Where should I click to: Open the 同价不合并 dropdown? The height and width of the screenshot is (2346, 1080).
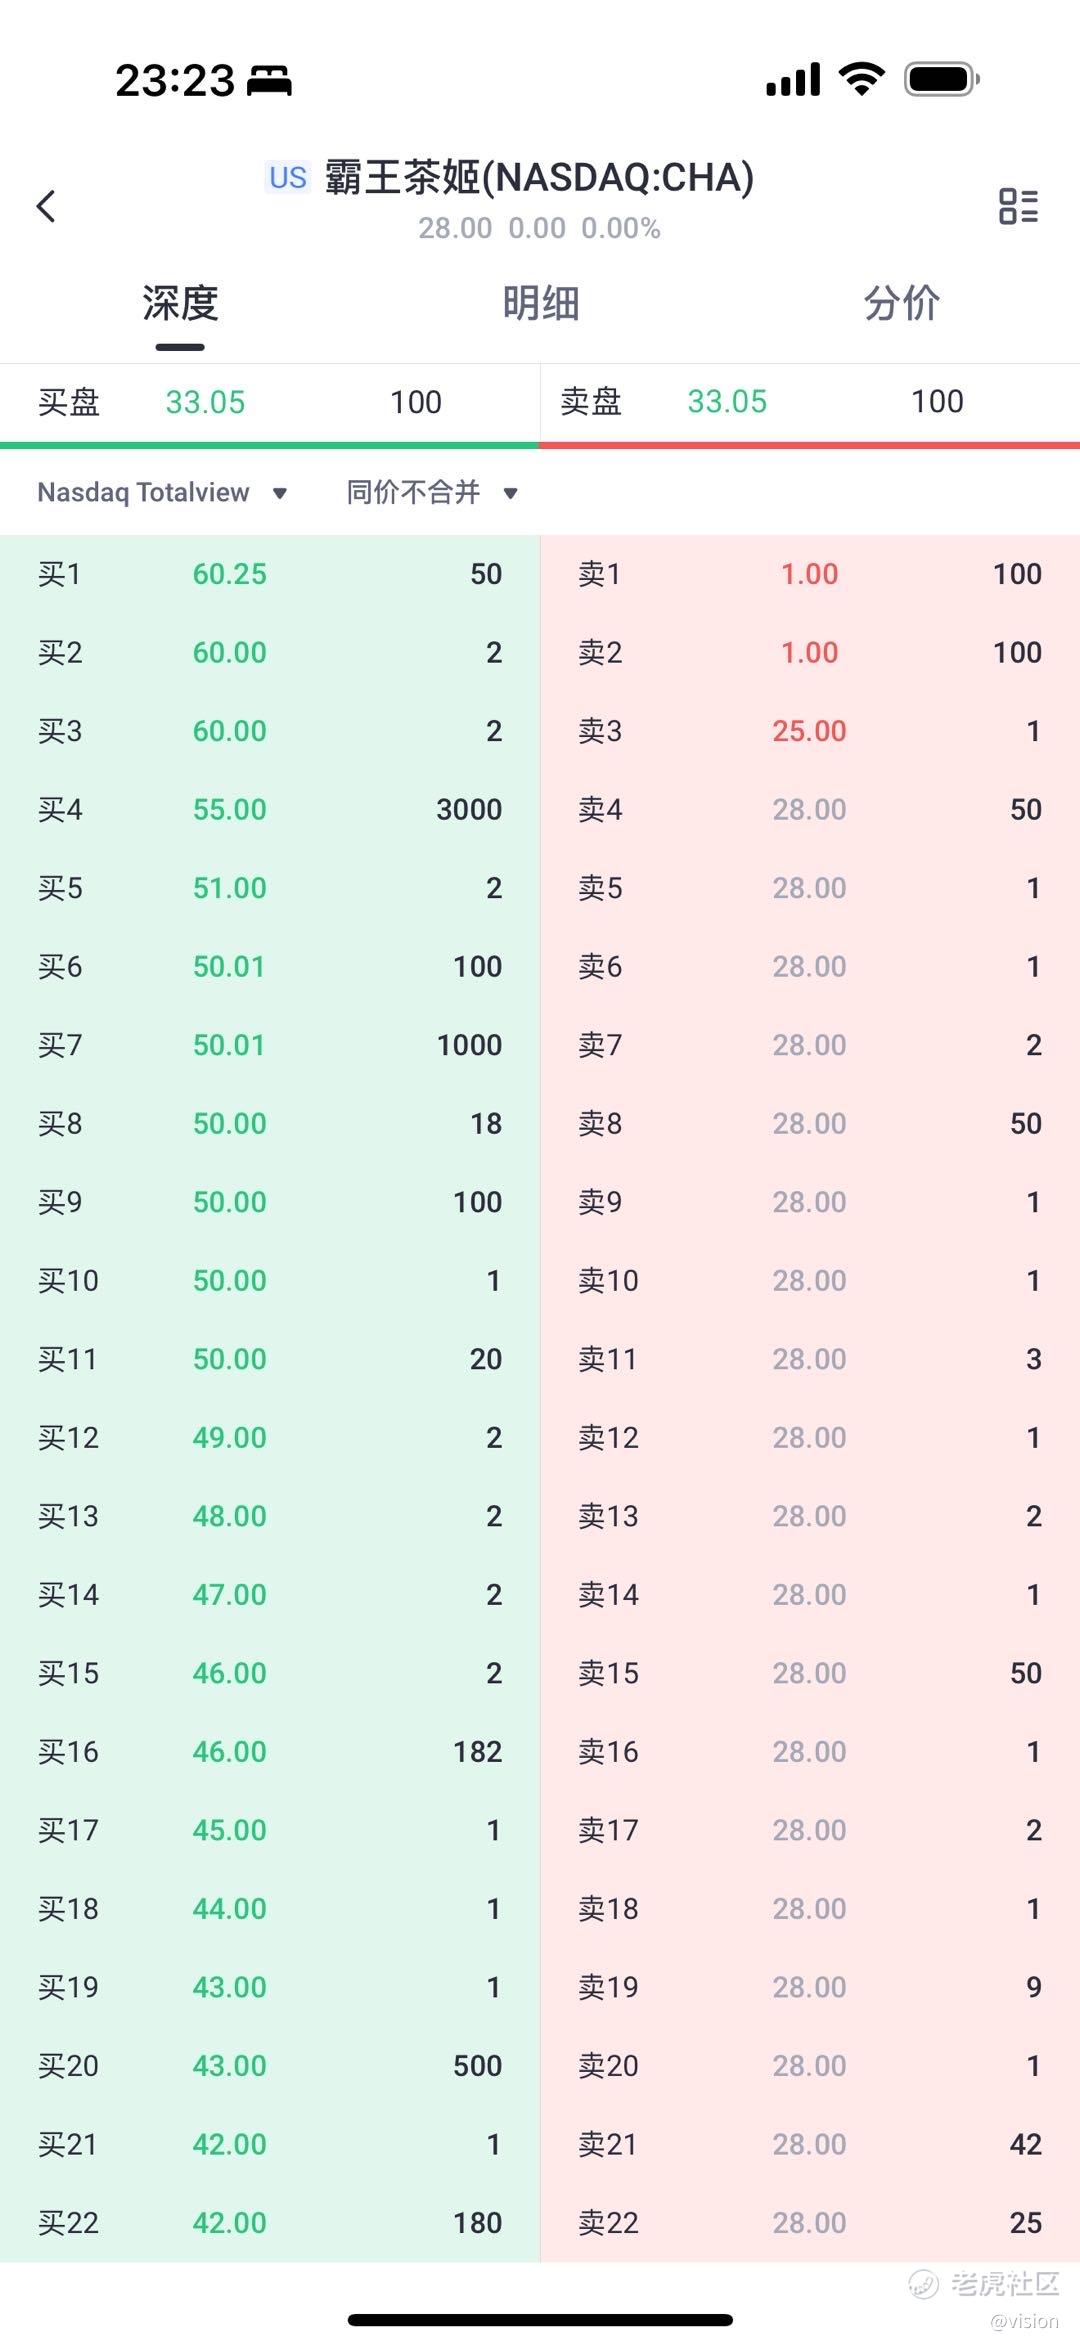point(414,492)
